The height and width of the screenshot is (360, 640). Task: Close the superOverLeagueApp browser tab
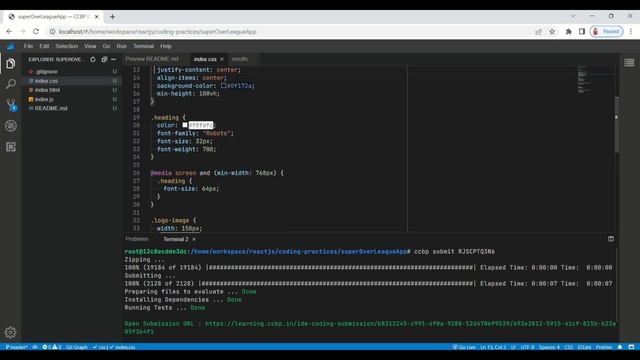(x=97, y=17)
